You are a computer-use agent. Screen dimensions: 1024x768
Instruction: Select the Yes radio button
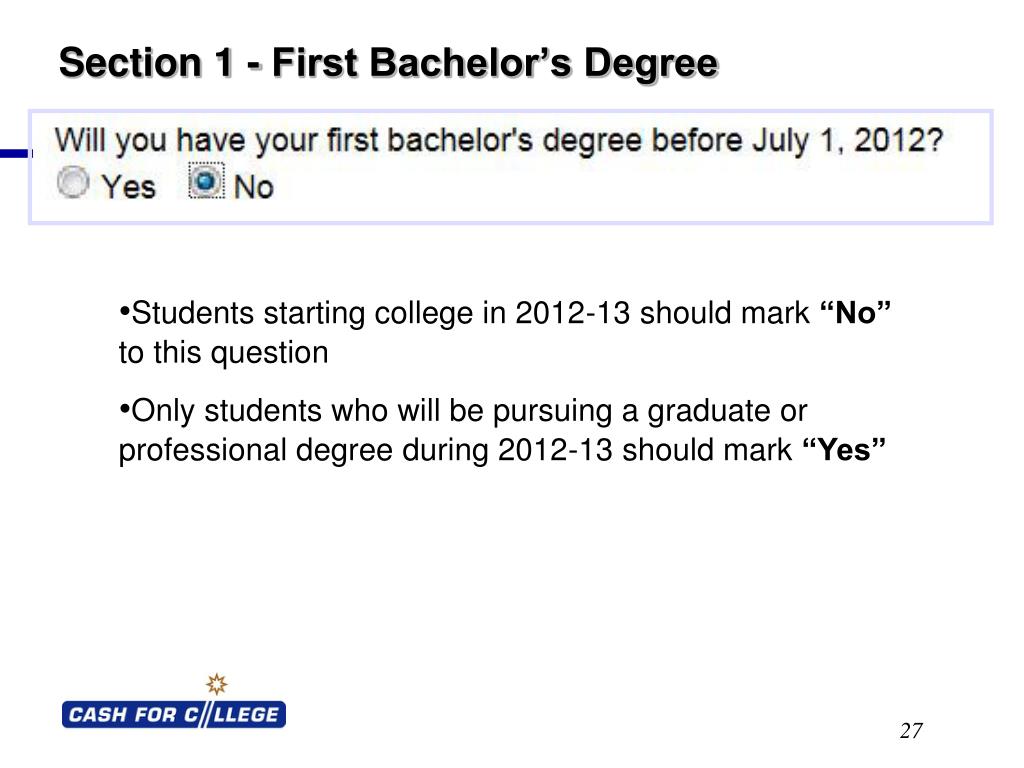tap(72, 182)
